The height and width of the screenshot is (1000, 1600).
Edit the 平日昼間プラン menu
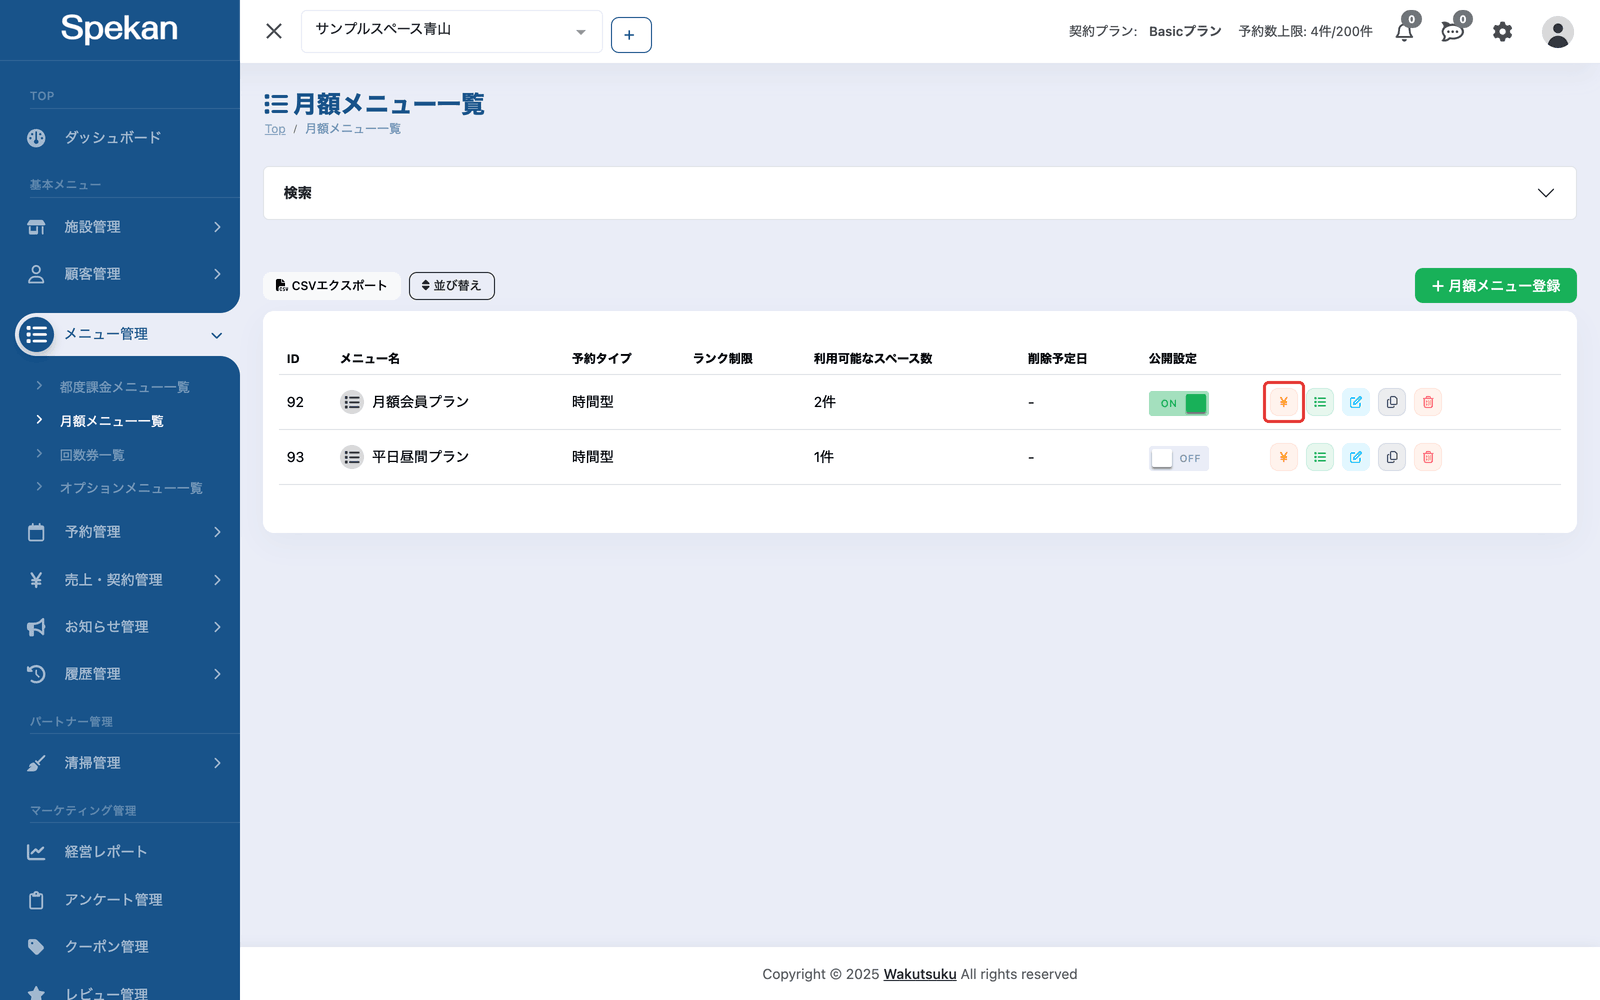[x=1356, y=457]
